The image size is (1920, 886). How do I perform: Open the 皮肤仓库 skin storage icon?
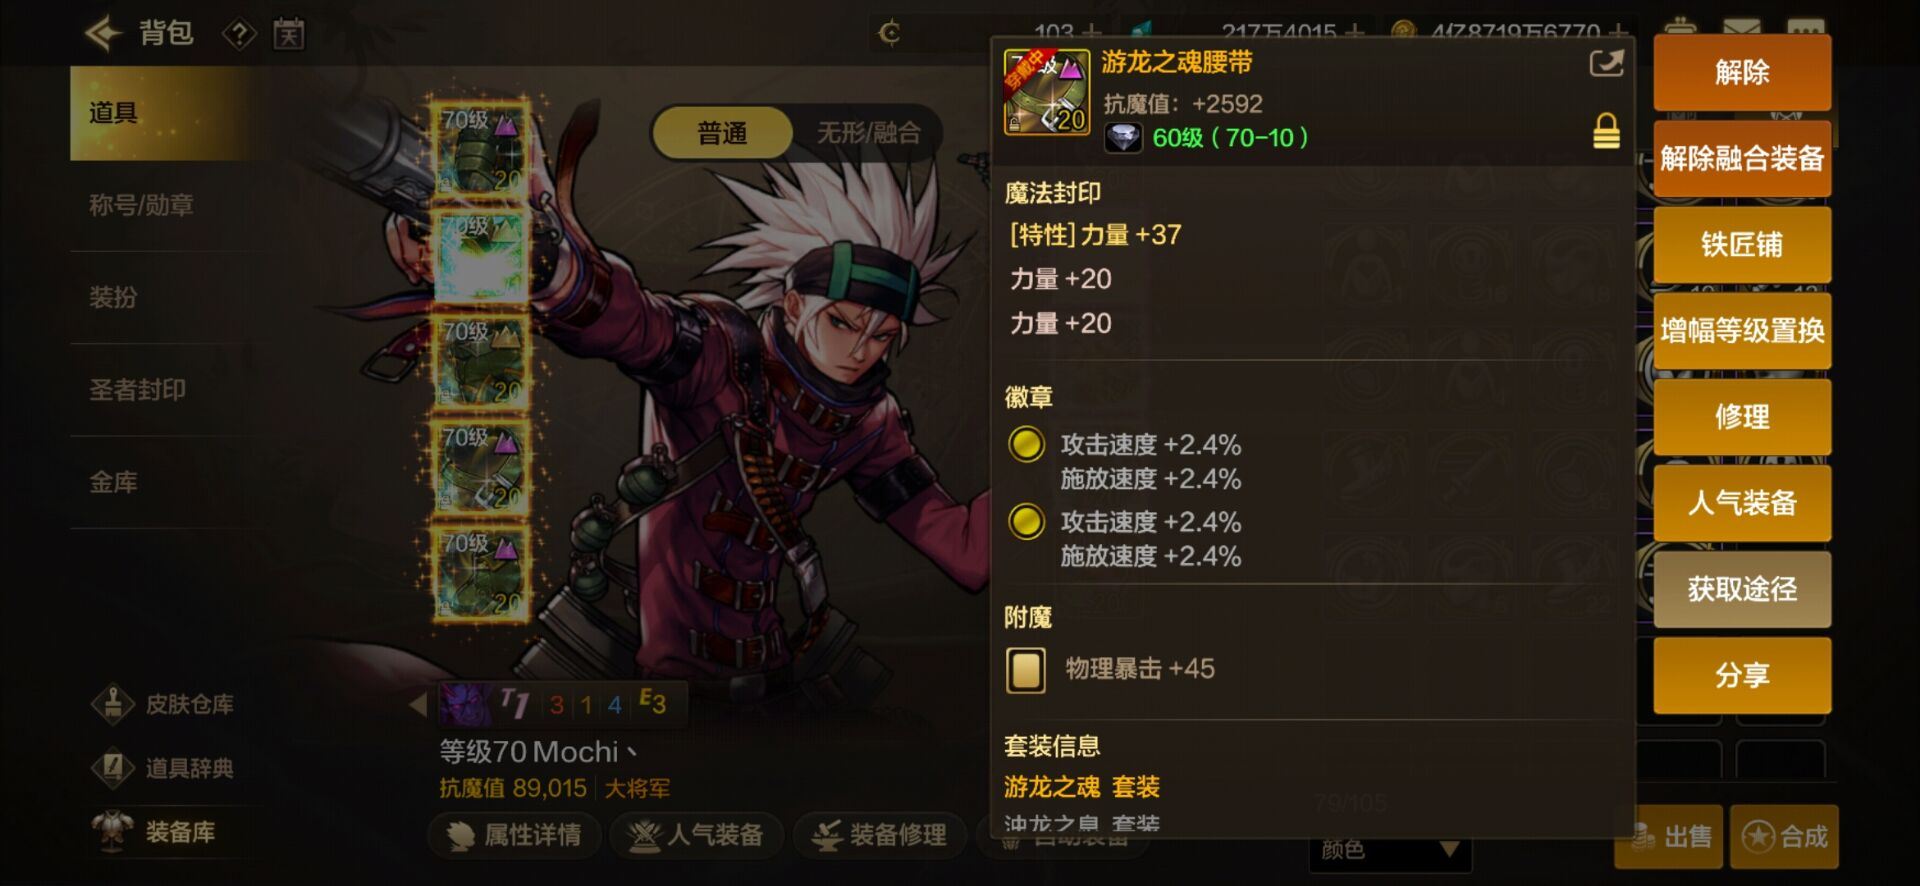tap(113, 704)
